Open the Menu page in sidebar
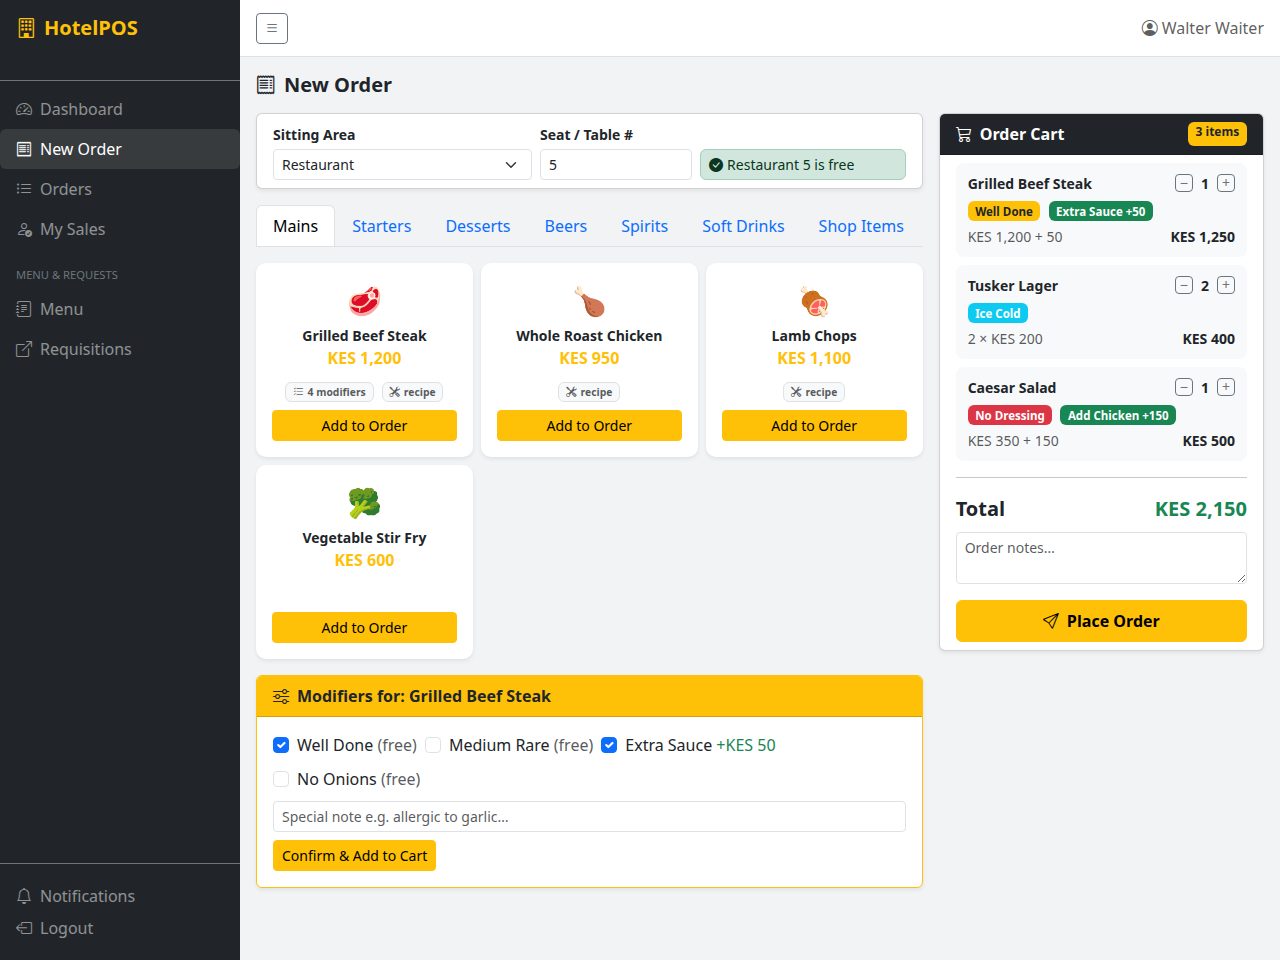 pos(120,309)
